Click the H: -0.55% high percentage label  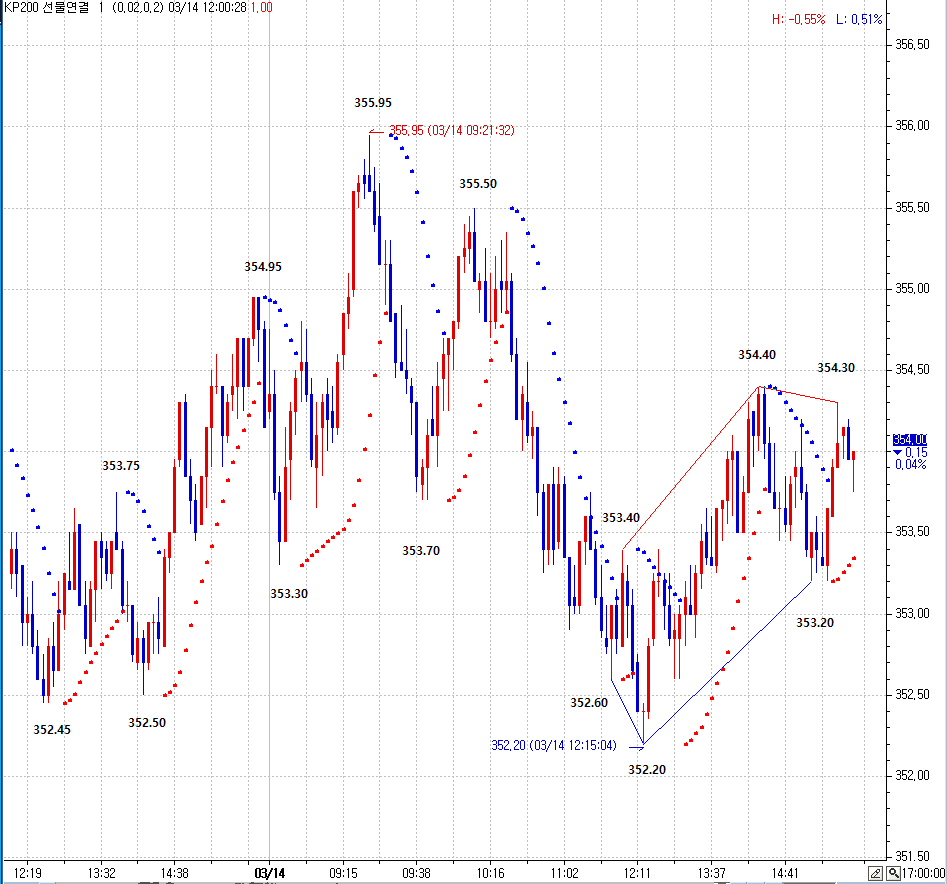tap(798, 19)
